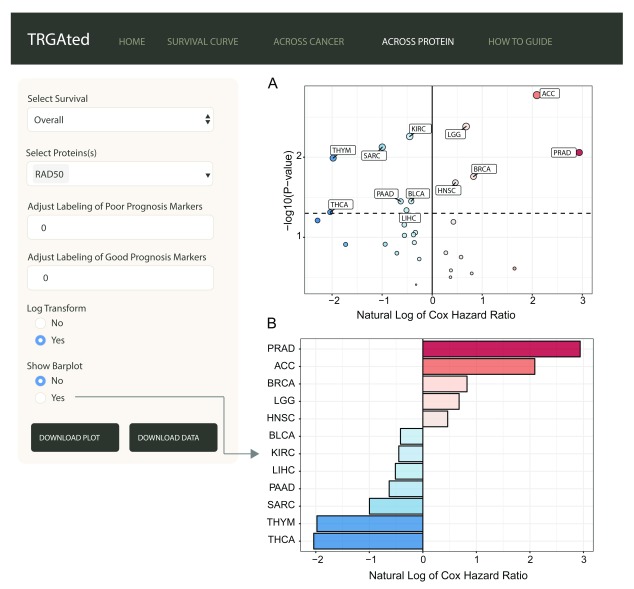Focus the Poor Prognosis Markers labeling field
The image size is (634, 589).
click(120, 228)
